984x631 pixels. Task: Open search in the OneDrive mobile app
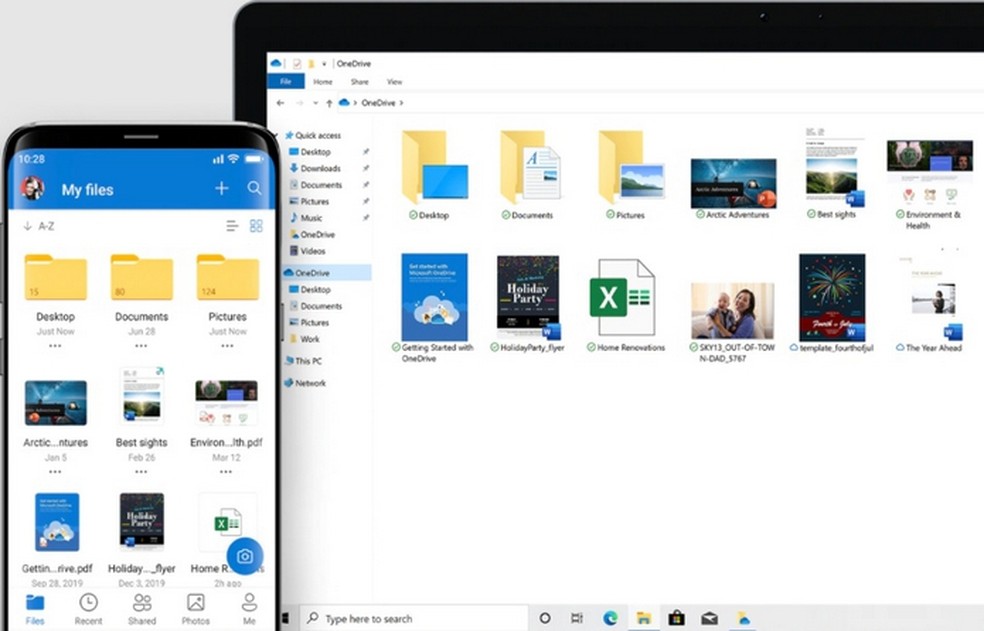254,189
